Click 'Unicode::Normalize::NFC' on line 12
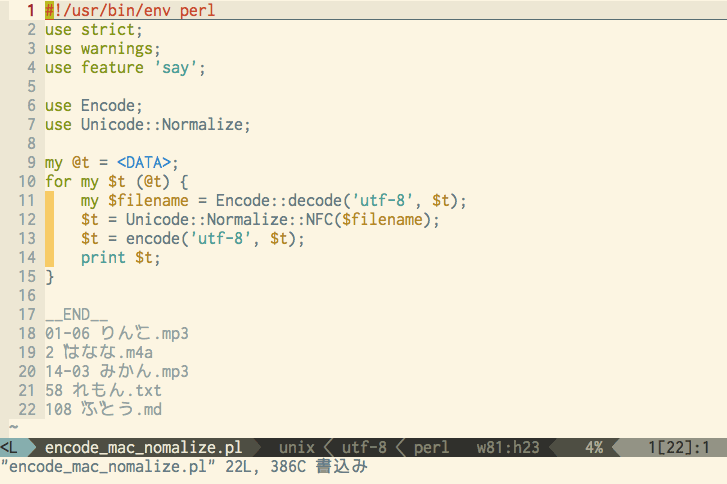Viewport: 727px width, 484px height. click(230, 220)
